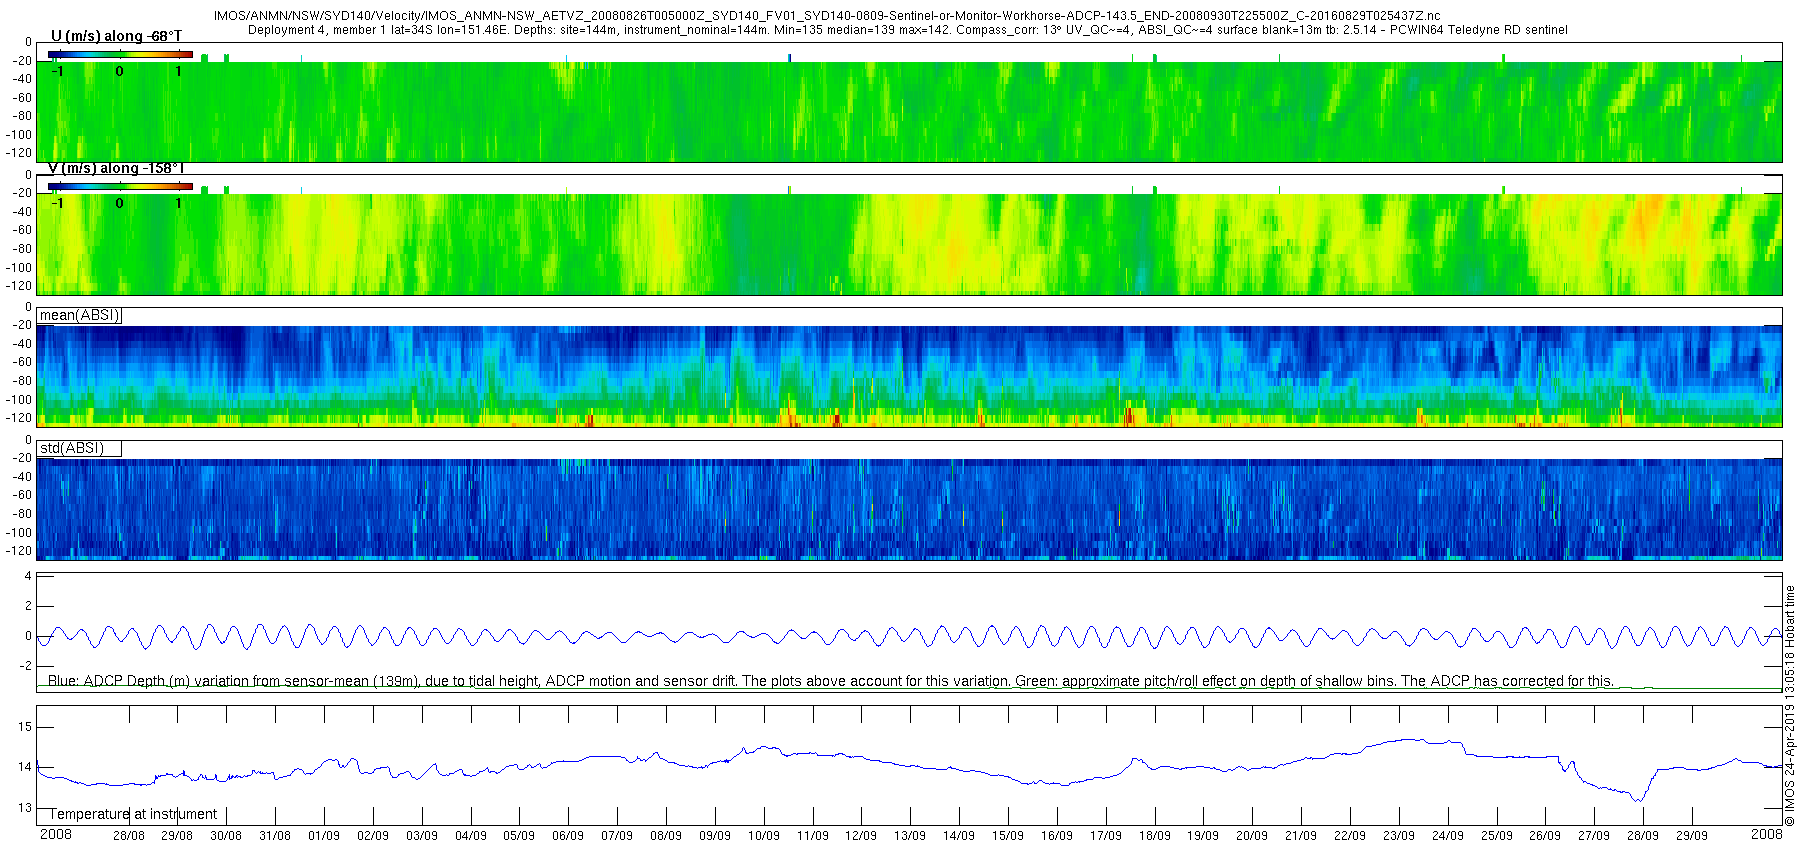The height and width of the screenshot is (850, 1800).
Task: Click the 12/09 date tick label
Action: pyautogui.click(x=861, y=836)
